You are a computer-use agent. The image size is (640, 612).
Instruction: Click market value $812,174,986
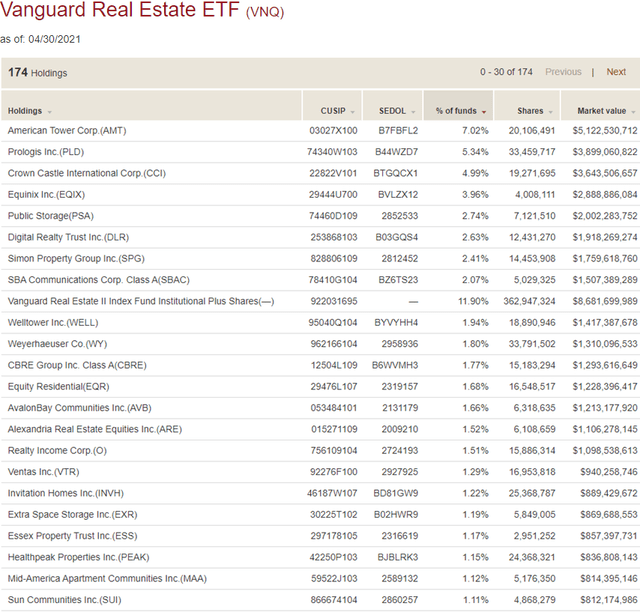(x=609, y=600)
